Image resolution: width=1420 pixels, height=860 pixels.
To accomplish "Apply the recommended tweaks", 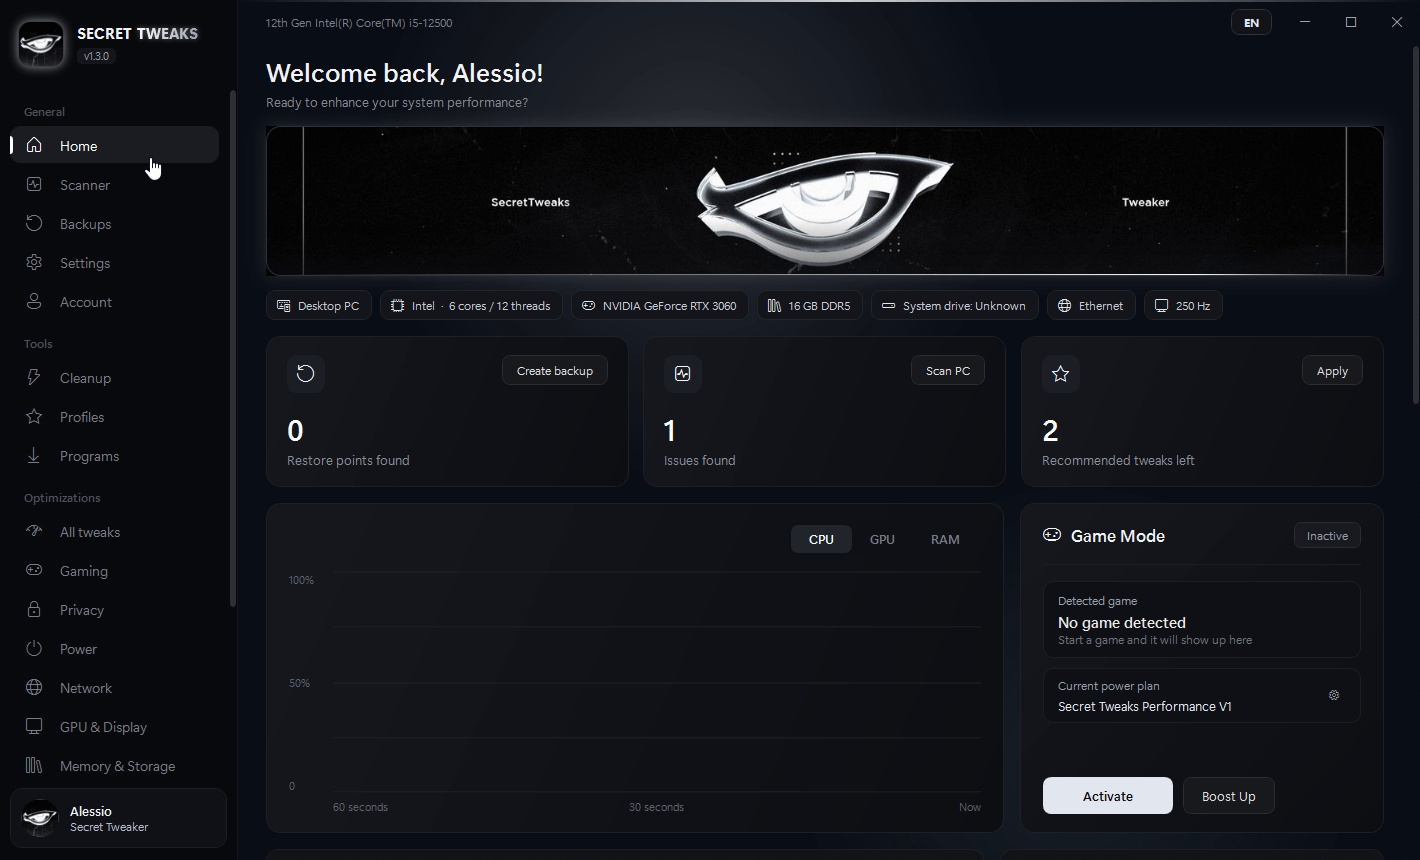I will point(1332,371).
